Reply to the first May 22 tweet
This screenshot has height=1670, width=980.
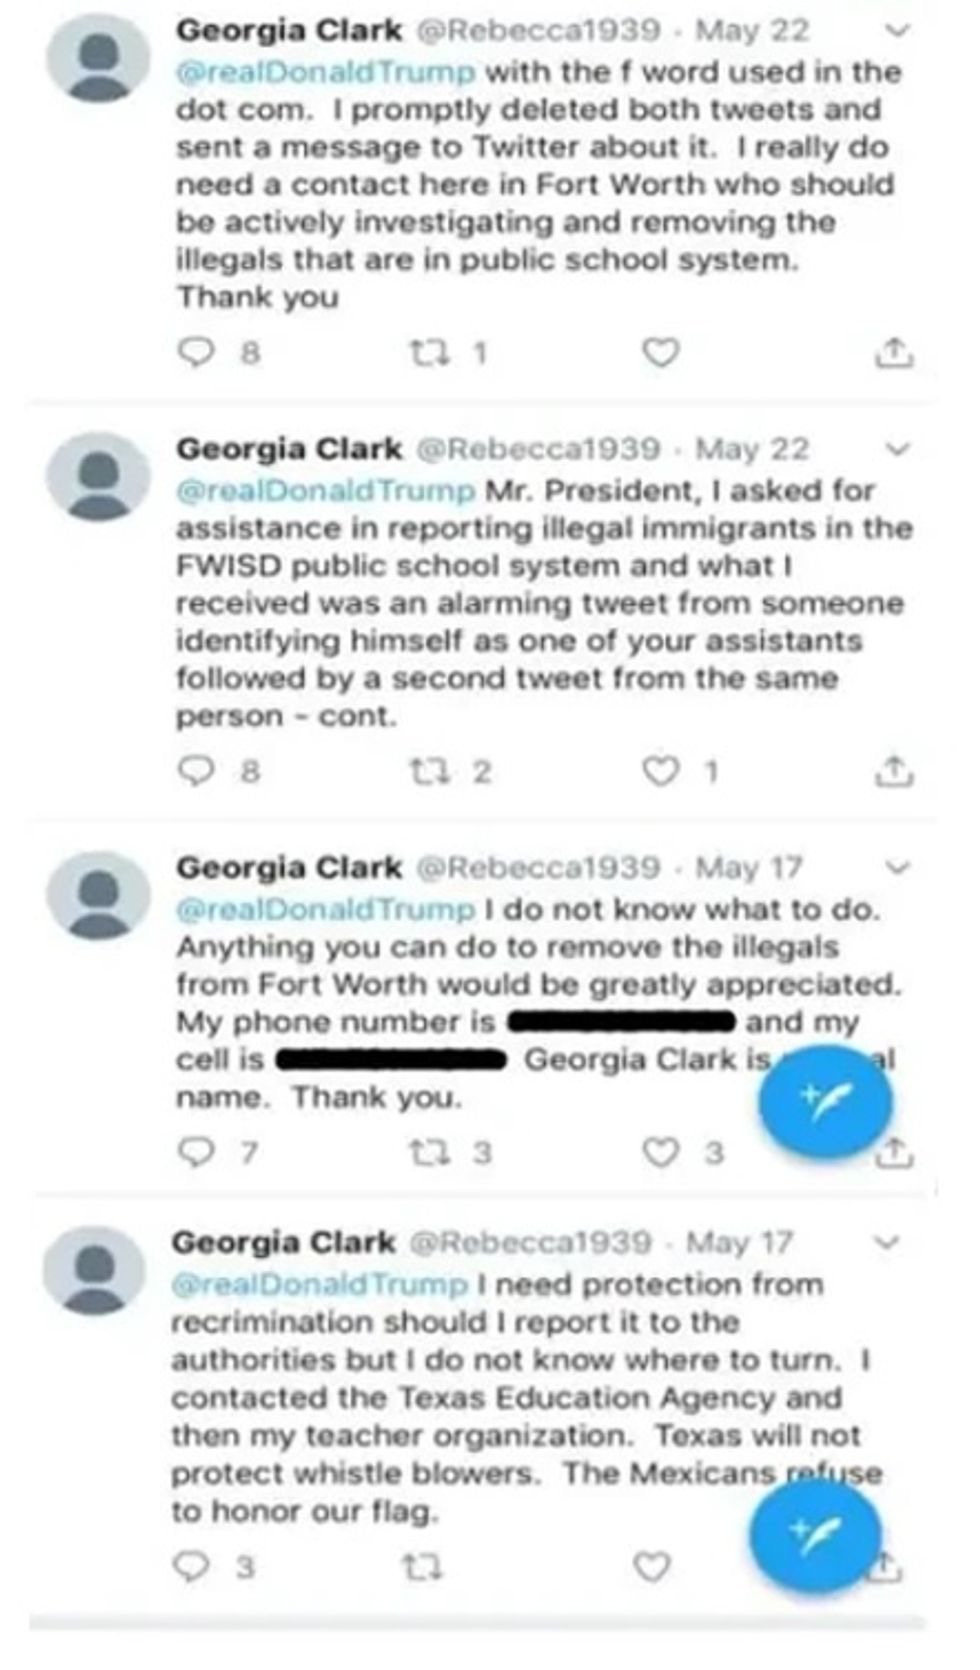click(196, 352)
